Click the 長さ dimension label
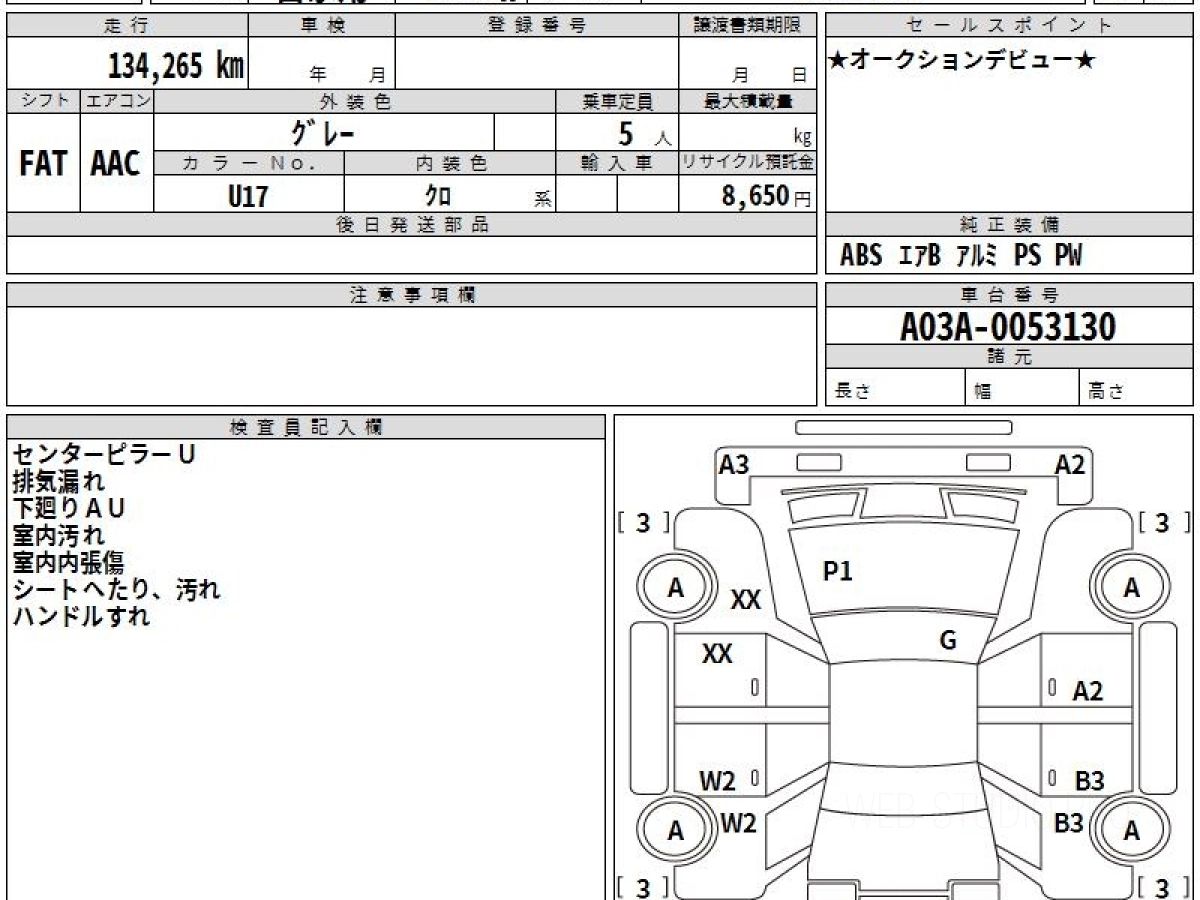The image size is (1200, 900). click(852, 392)
